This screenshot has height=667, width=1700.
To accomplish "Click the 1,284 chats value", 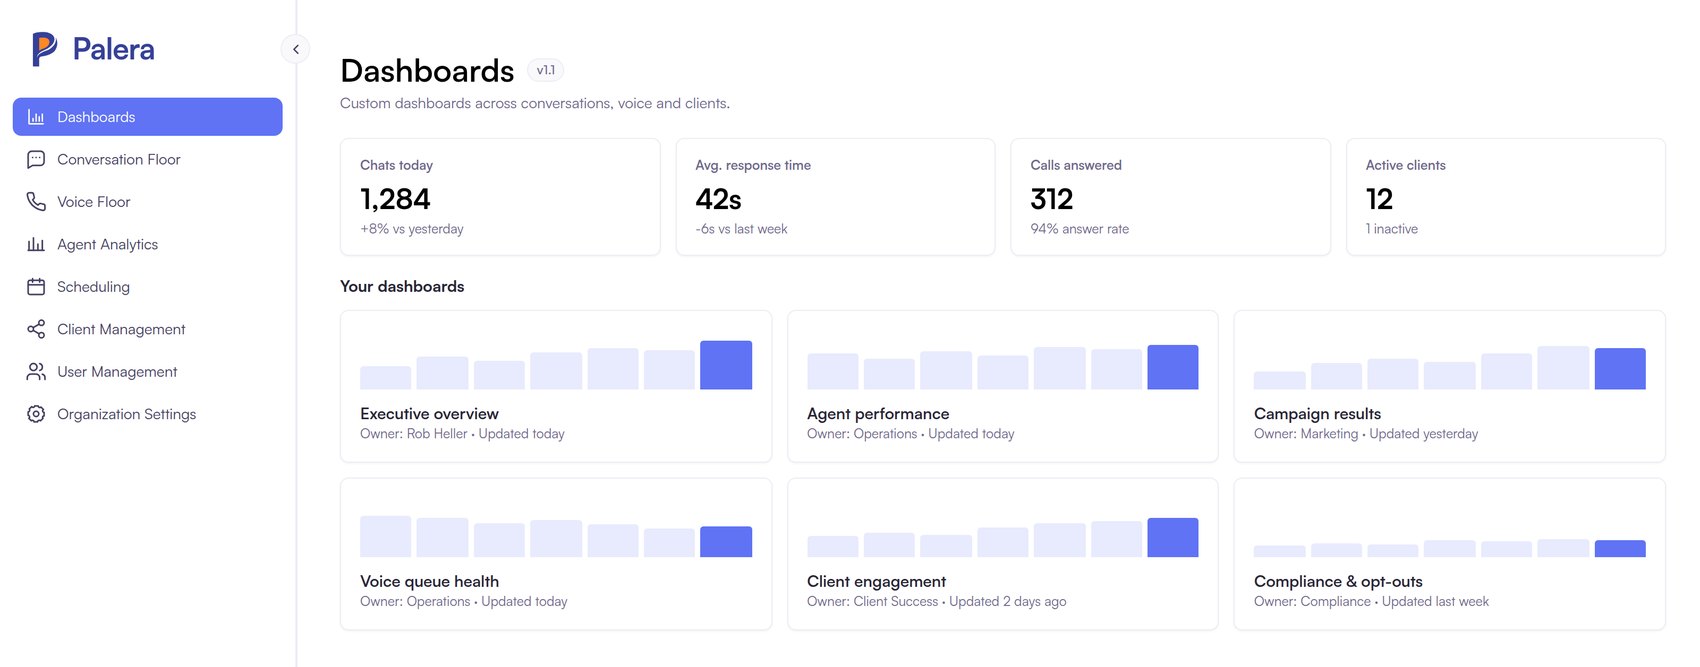I will click(395, 199).
